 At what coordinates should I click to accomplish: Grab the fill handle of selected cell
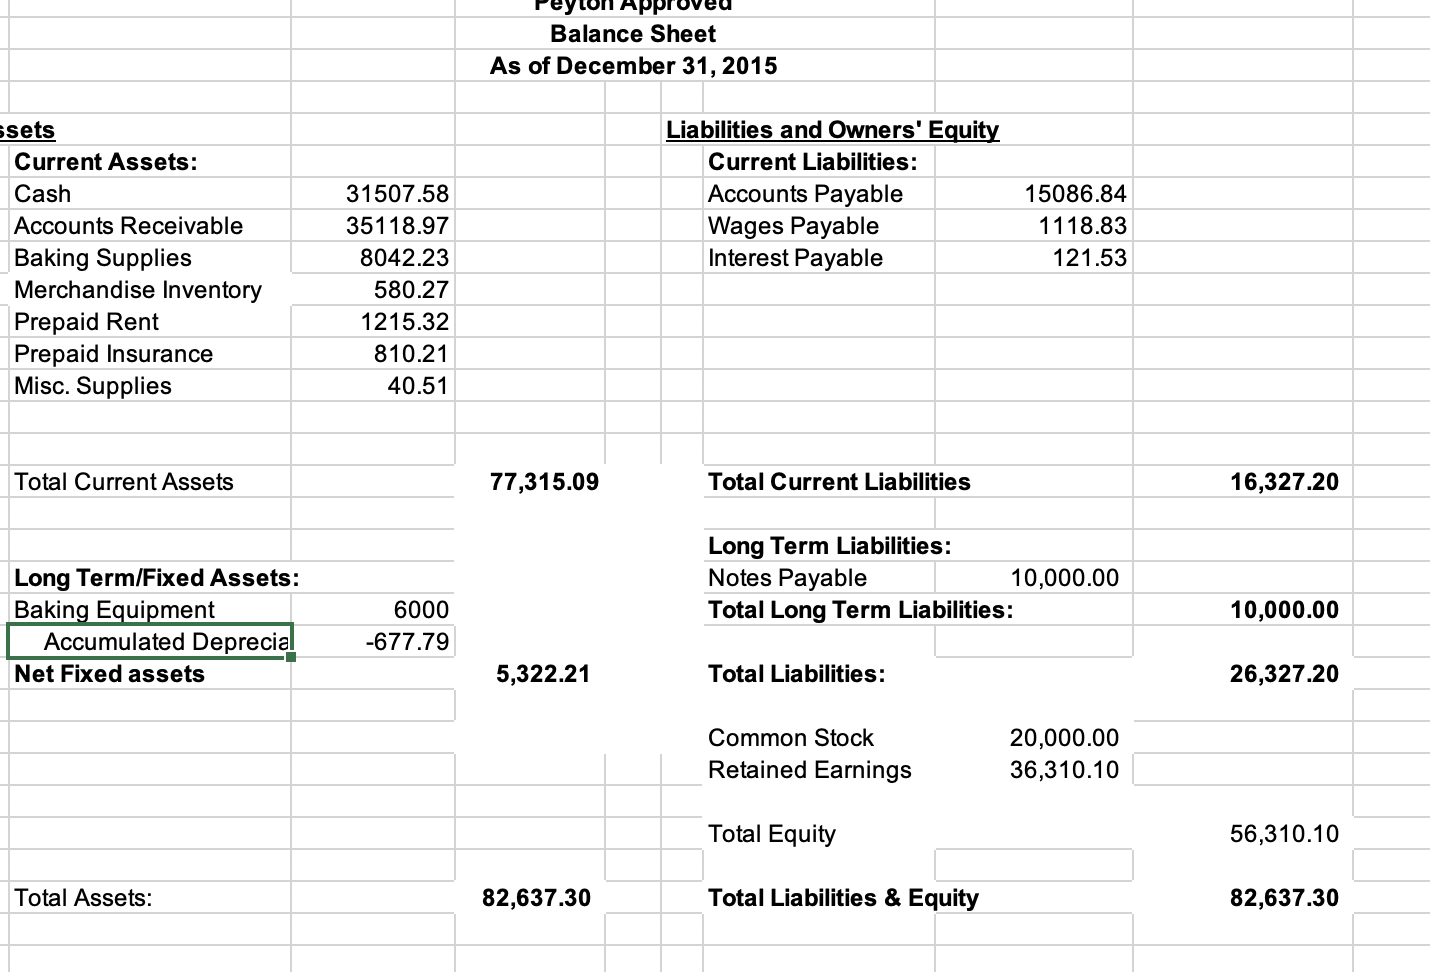pyautogui.click(x=291, y=657)
